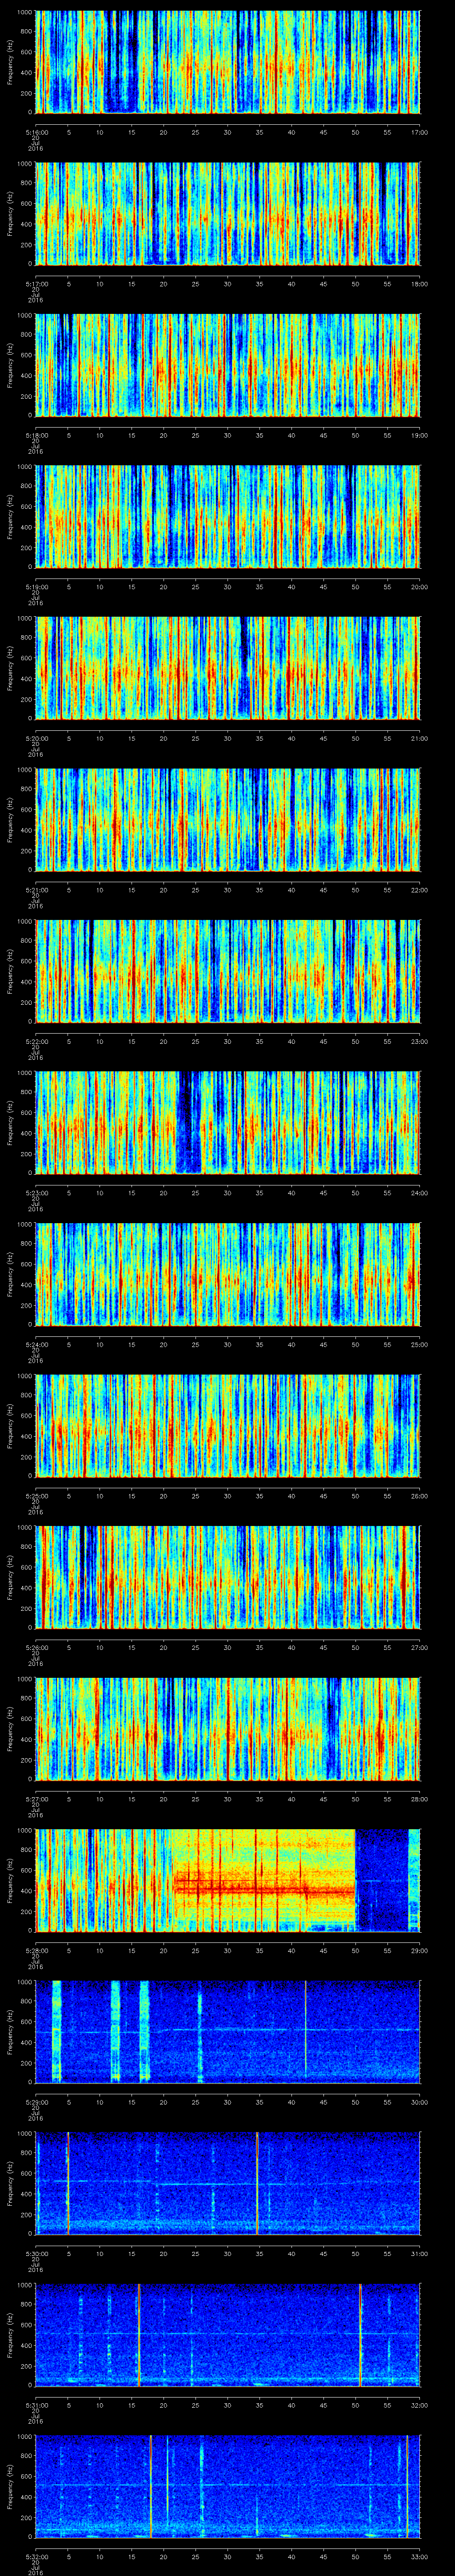Click the "17:00" end label of first spectrogram

click(419, 132)
